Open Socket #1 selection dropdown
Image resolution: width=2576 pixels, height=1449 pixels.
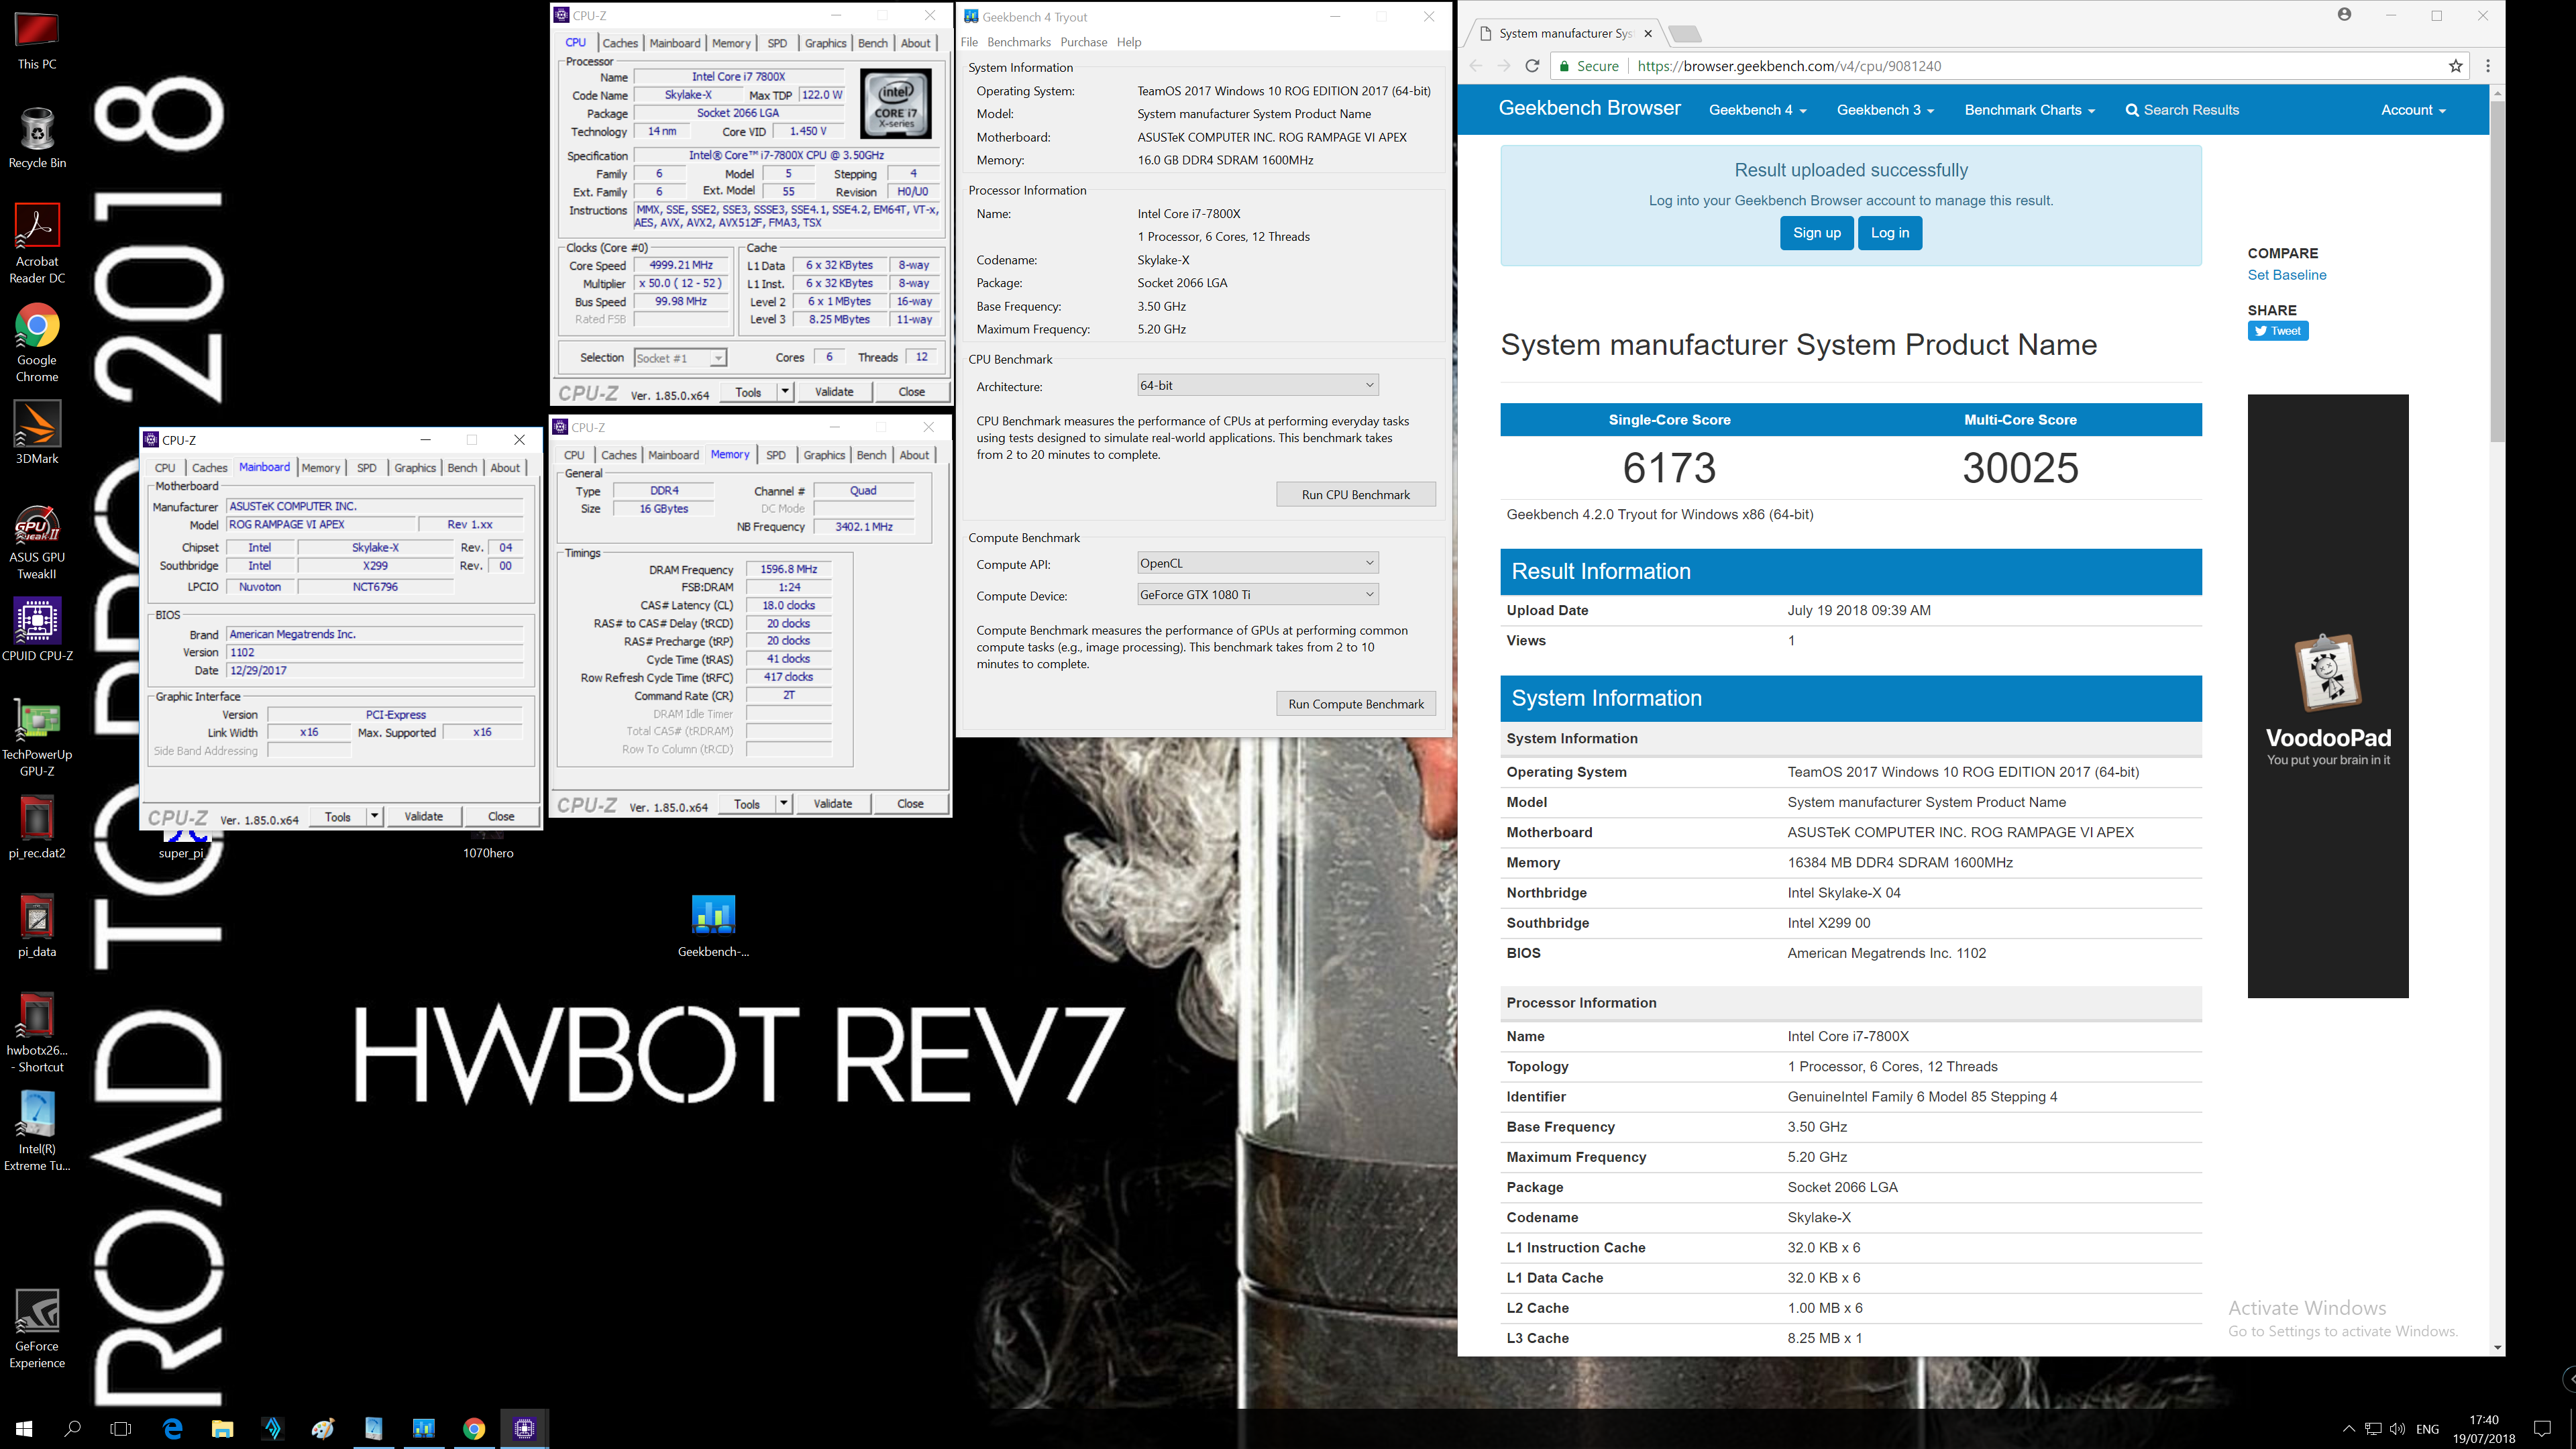tap(680, 358)
